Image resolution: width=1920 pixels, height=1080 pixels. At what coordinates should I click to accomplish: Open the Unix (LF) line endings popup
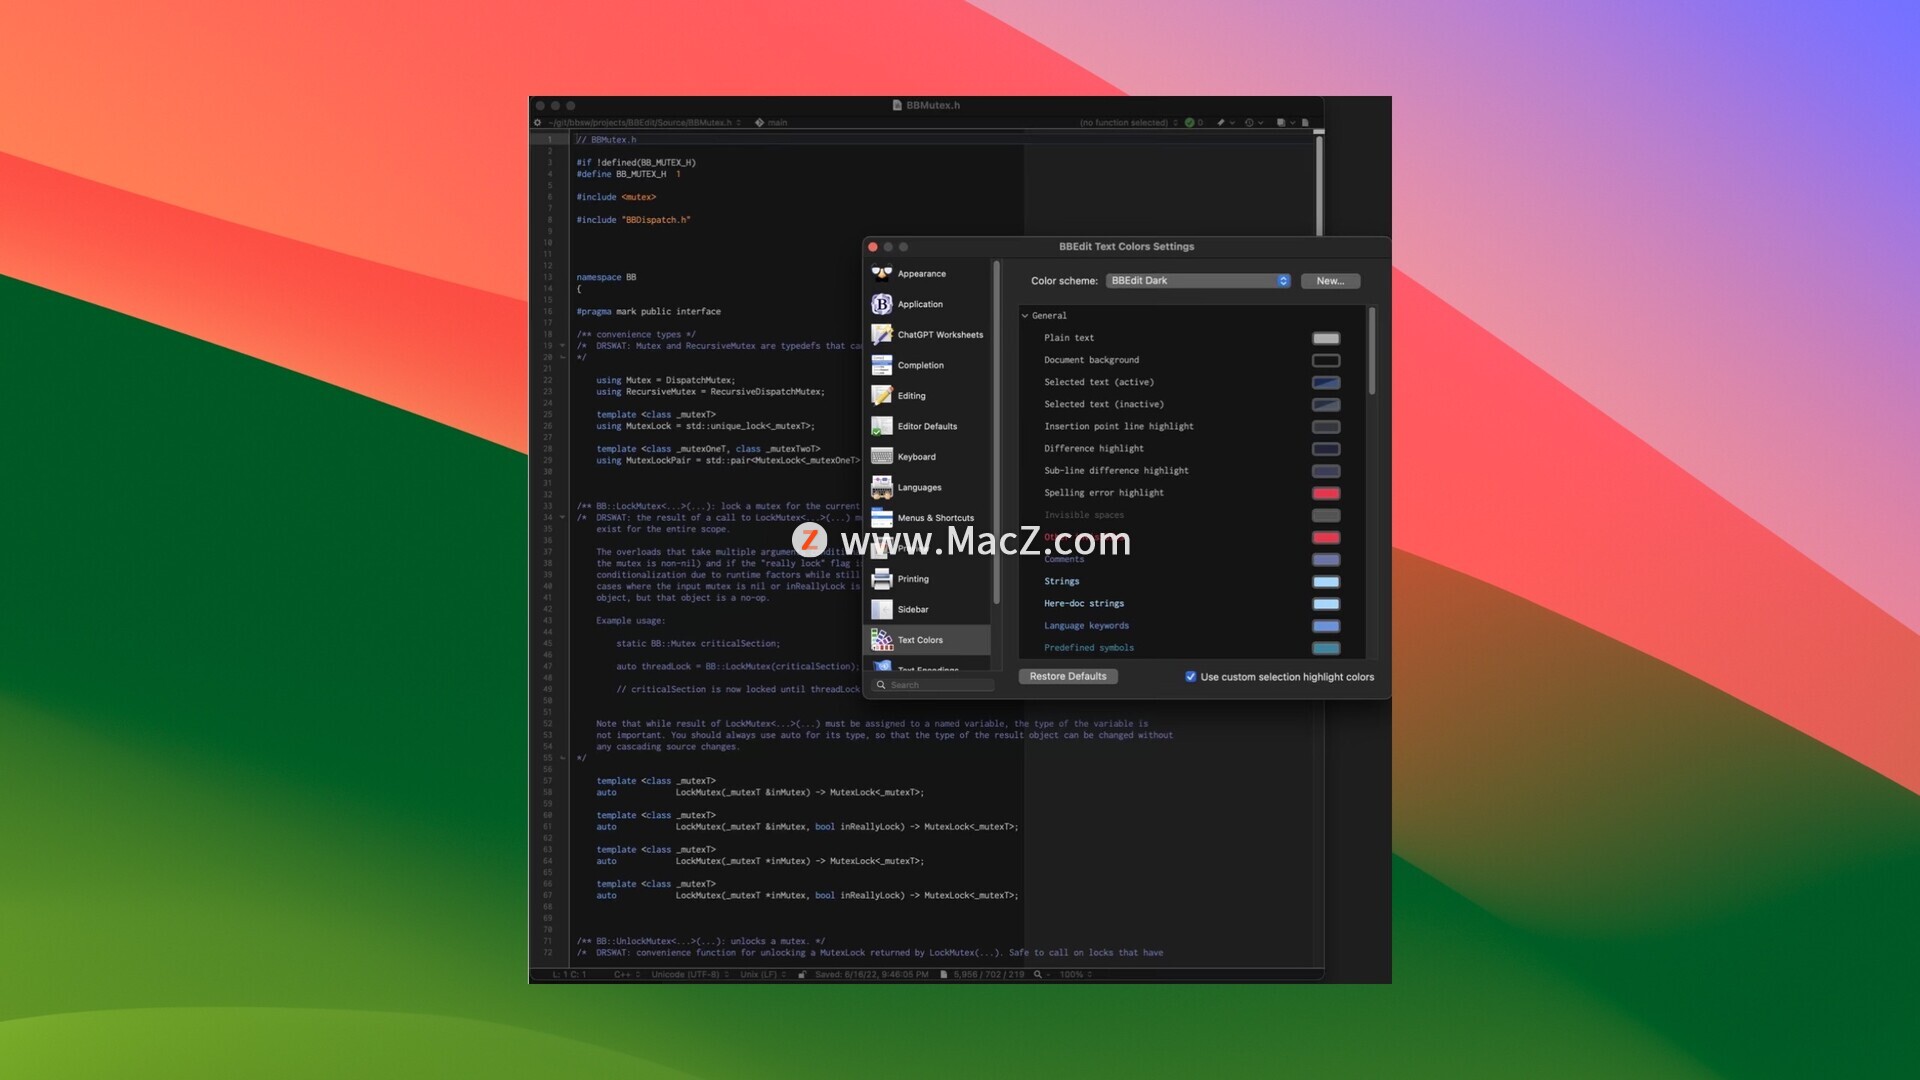(x=763, y=974)
